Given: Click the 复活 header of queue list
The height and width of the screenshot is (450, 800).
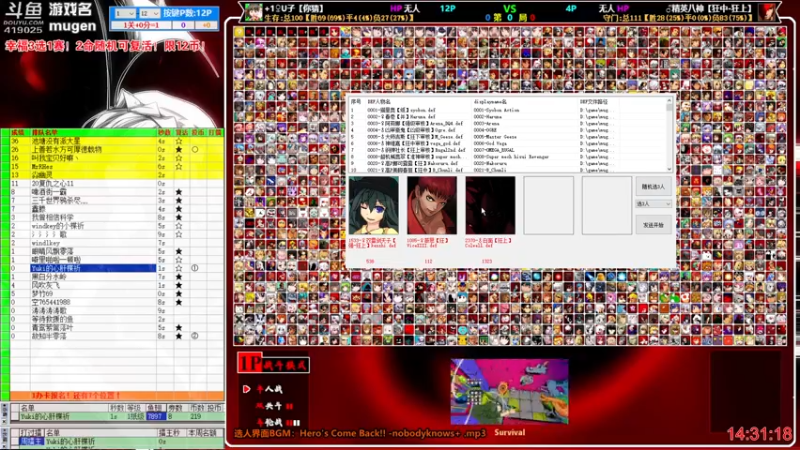Looking at the screenshot, I should 182,133.
